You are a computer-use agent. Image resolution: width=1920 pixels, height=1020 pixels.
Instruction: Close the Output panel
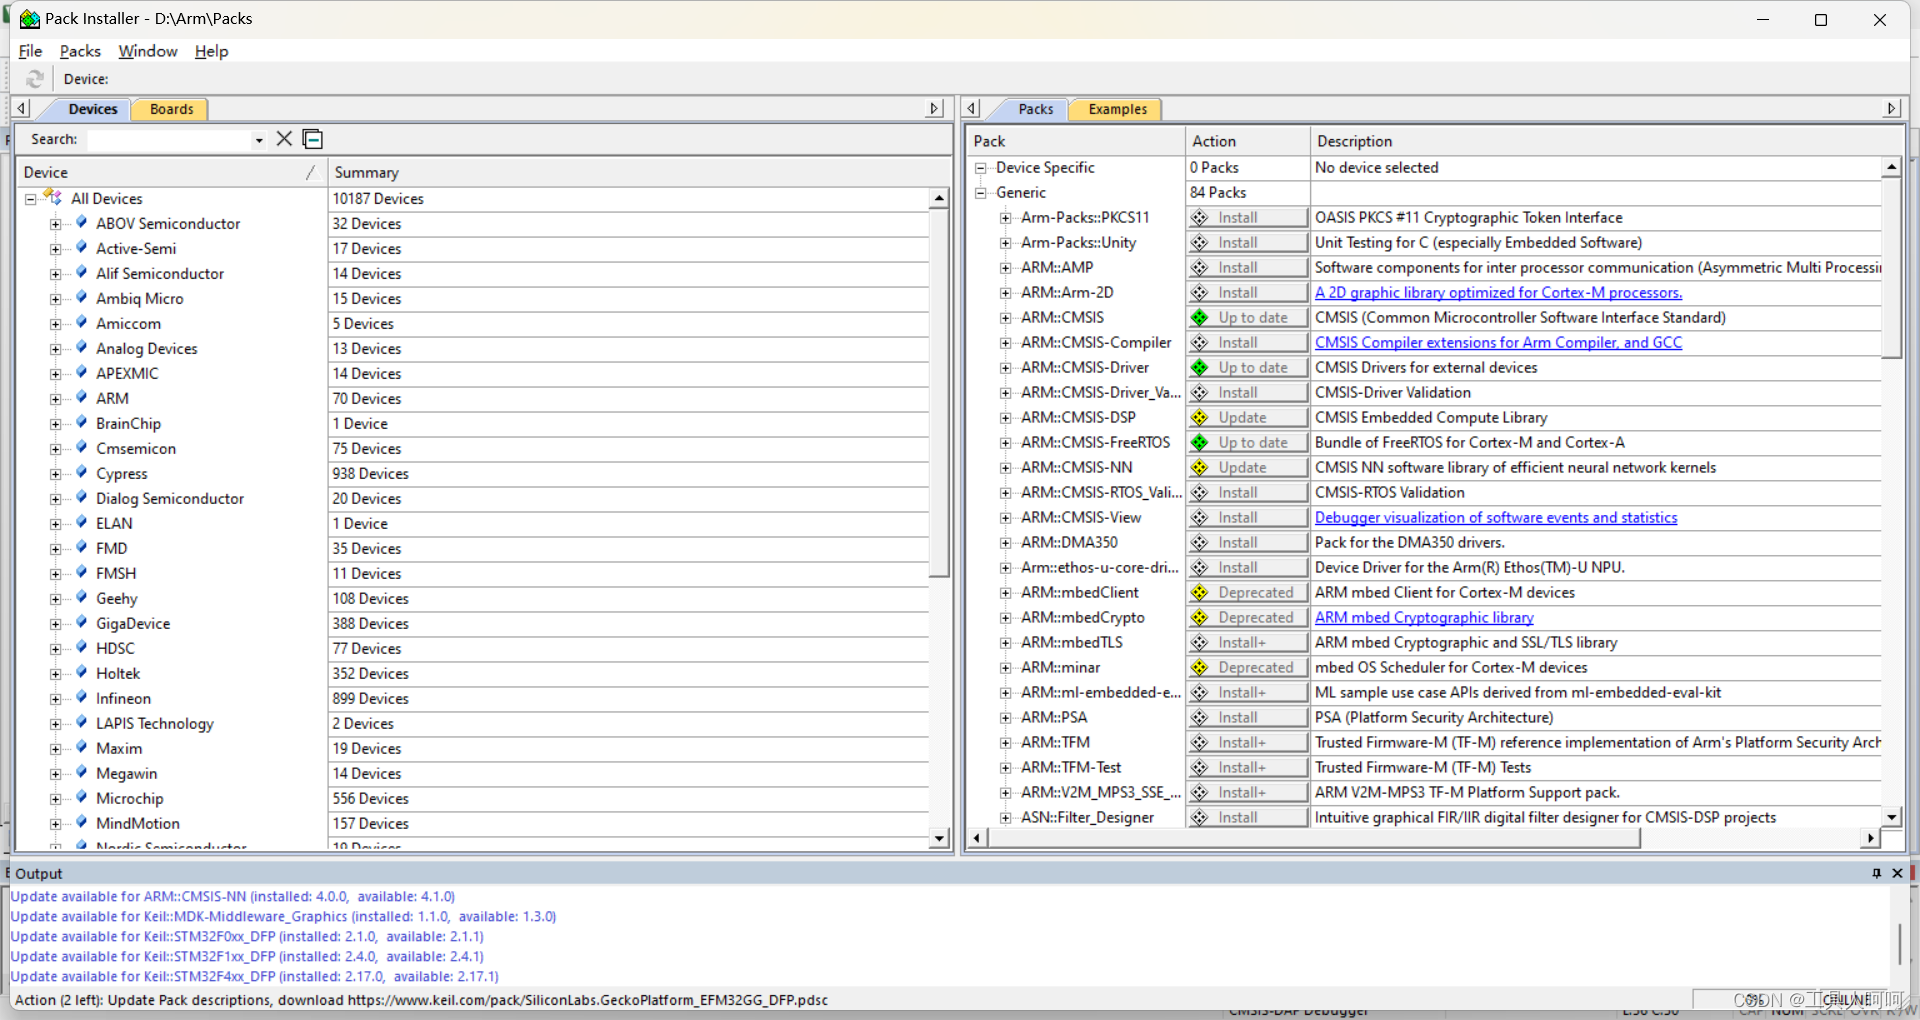[1897, 873]
